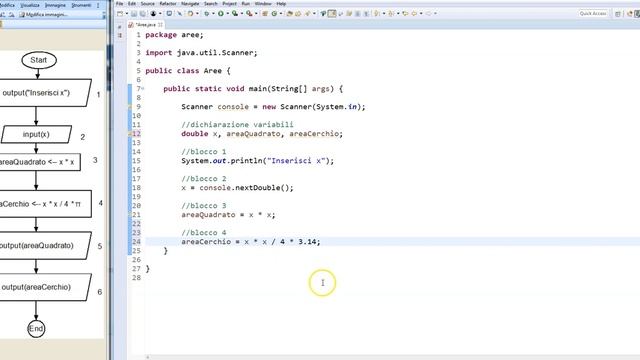Image resolution: width=640 pixels, height=360 pixels.
Task: Click the 'public class Aree {' line
Action: click(188, 71)
